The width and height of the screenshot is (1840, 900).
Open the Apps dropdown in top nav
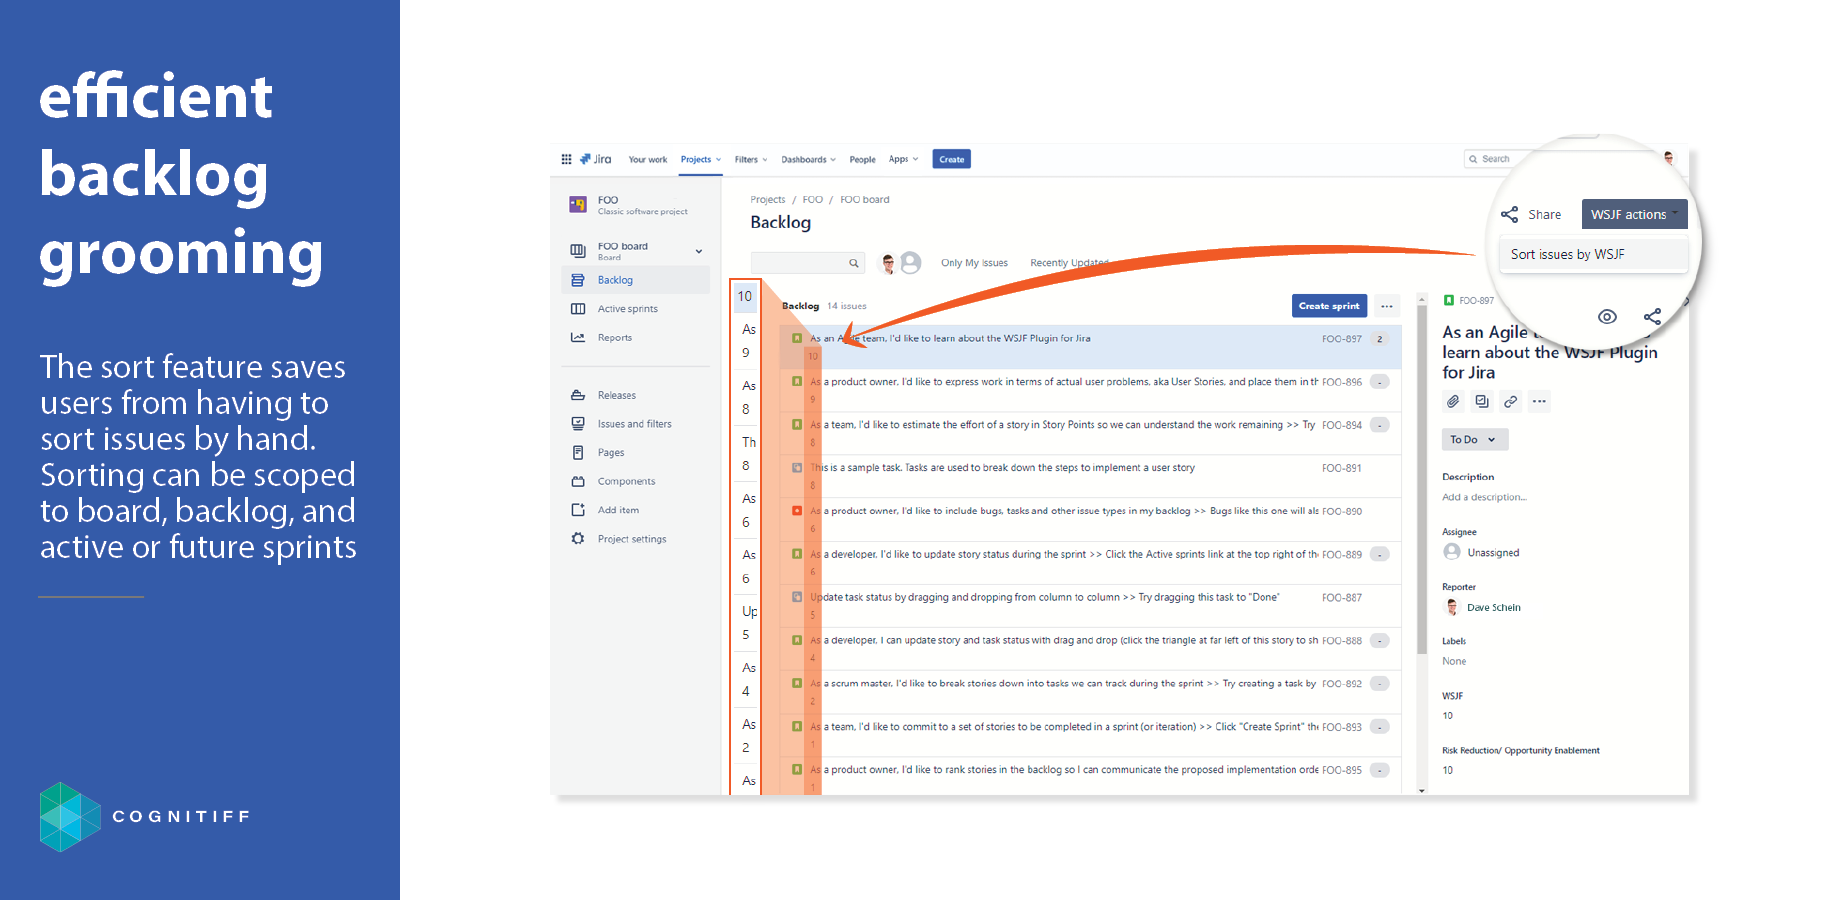click(x=903, y=160)
